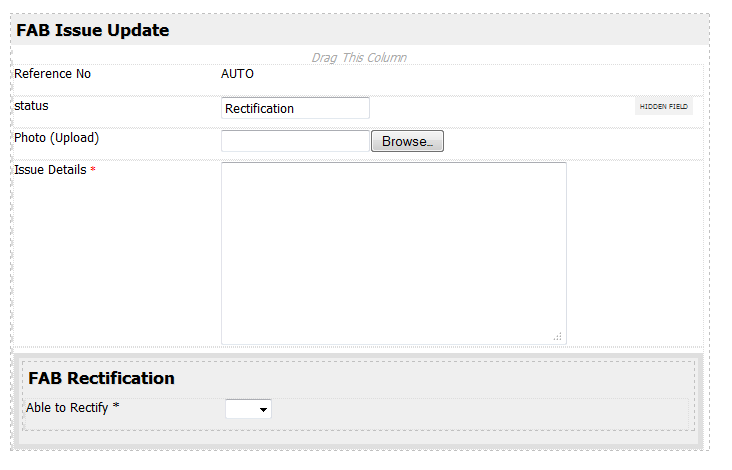Click the Photo (Upload) label

click(x=56, y=138)
